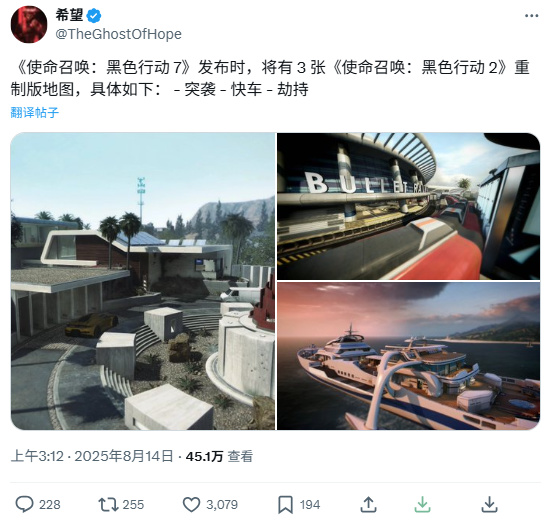Click the share upload arrow icon
This screenshot has height=525, width=551.
tap(368, 504)
